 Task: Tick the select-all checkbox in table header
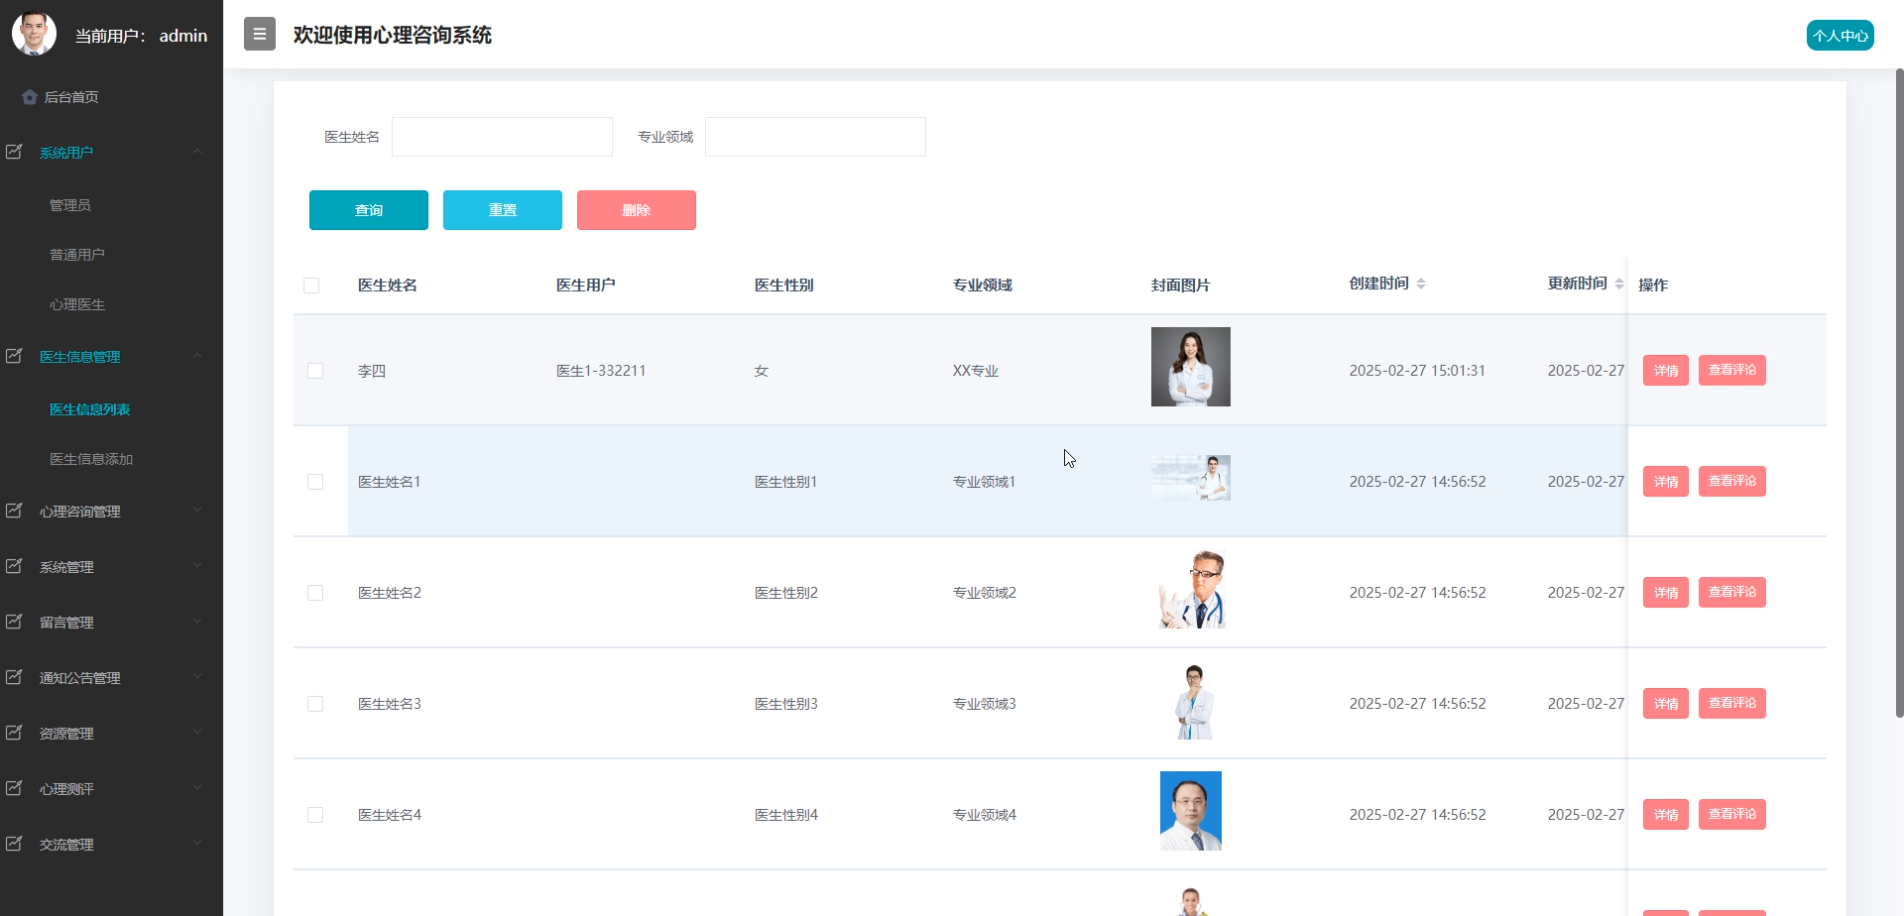point(311,285)
